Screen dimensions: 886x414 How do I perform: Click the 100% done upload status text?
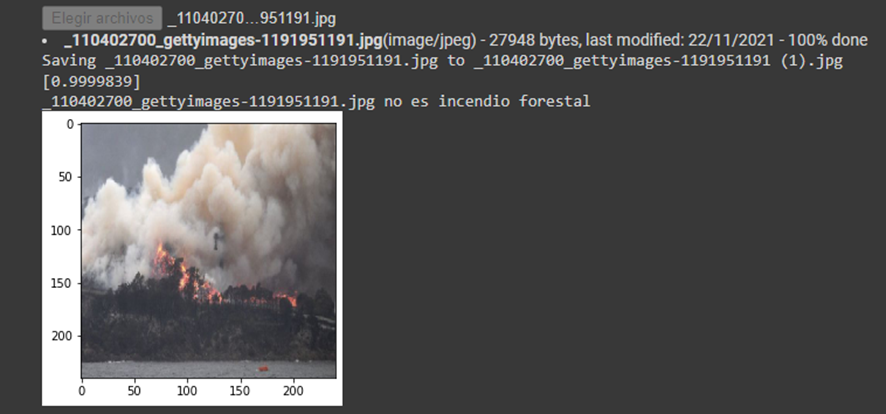click(x=828, y=40)
